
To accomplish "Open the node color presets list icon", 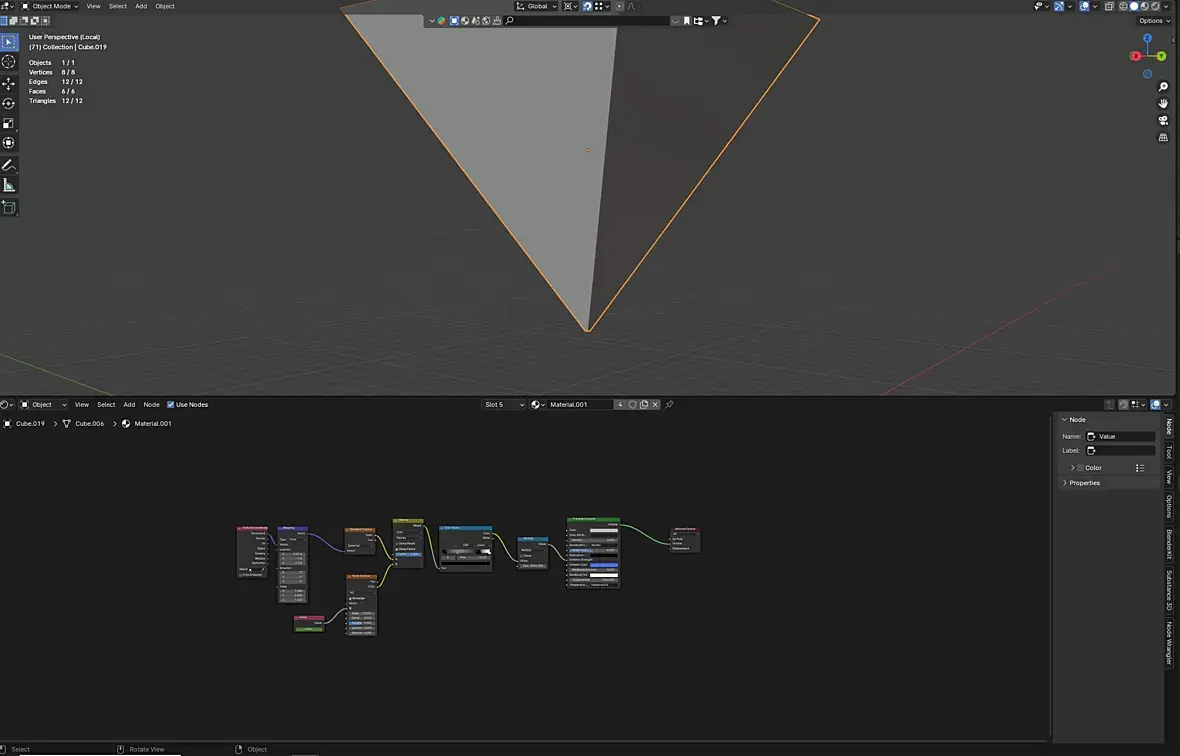I will coord(1140,468).
